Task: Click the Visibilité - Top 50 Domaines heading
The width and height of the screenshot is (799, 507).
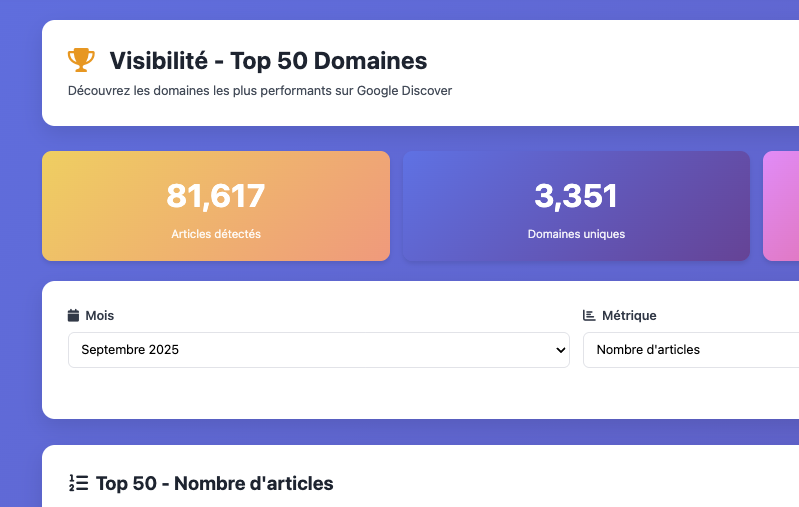Action: pyautogui.click(x=269, y=61)
